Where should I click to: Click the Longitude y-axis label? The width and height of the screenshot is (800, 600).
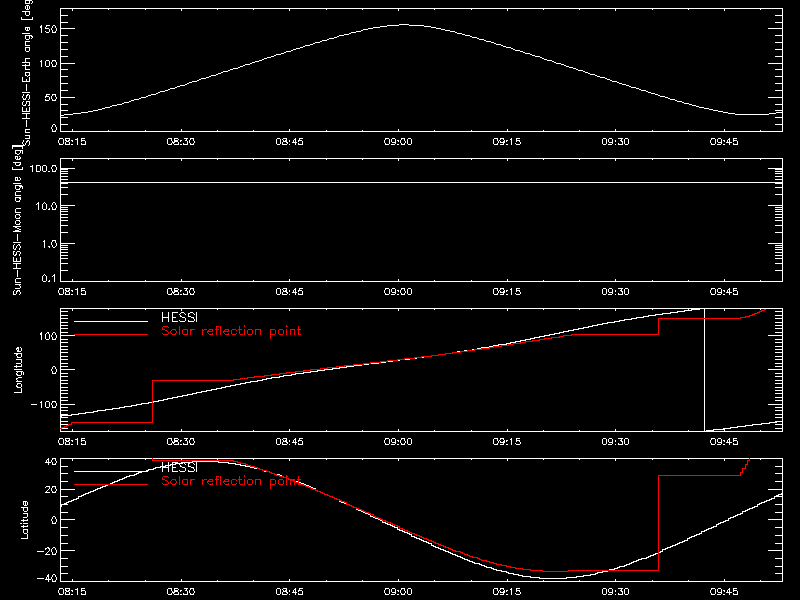18,370
